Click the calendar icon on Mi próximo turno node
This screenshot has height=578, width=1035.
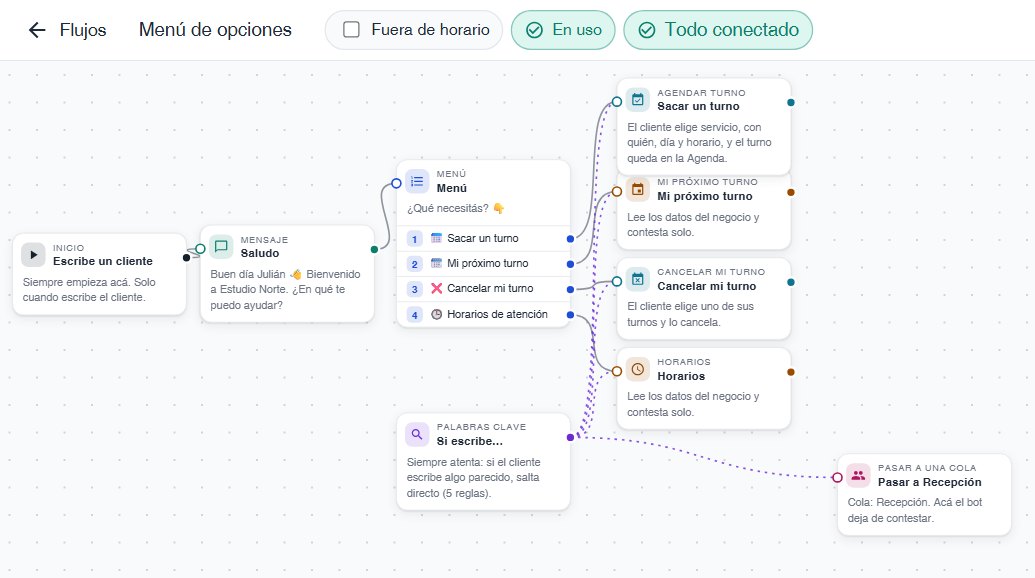coord(638,190)
